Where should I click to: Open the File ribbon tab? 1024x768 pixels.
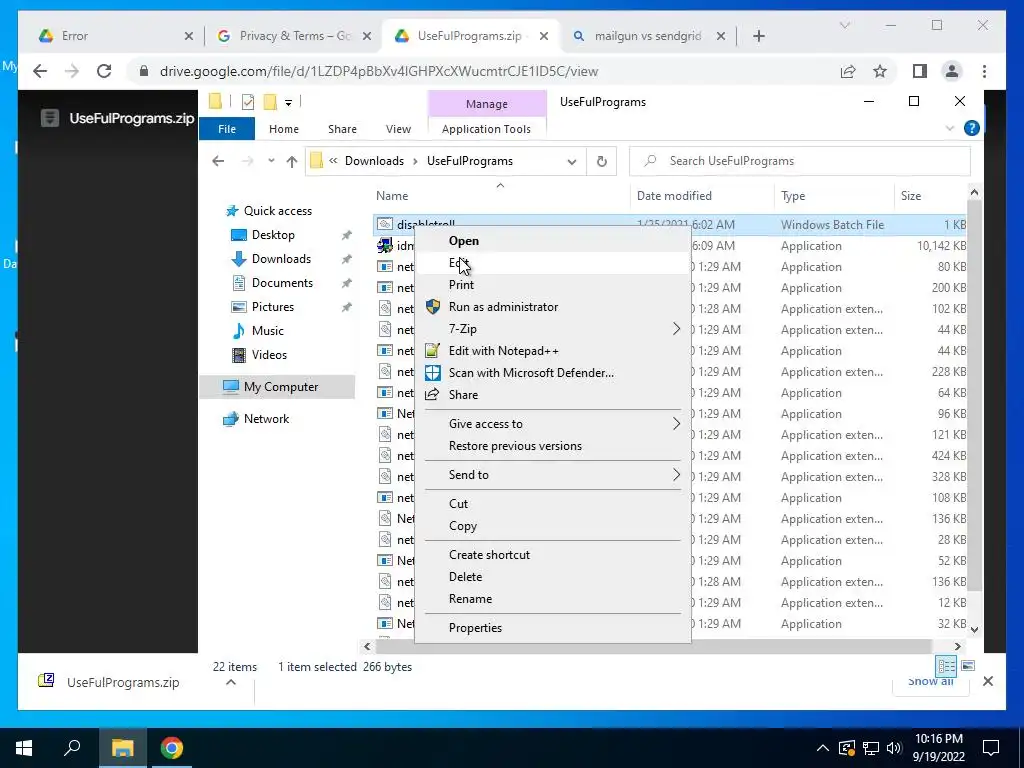point(227,129)
